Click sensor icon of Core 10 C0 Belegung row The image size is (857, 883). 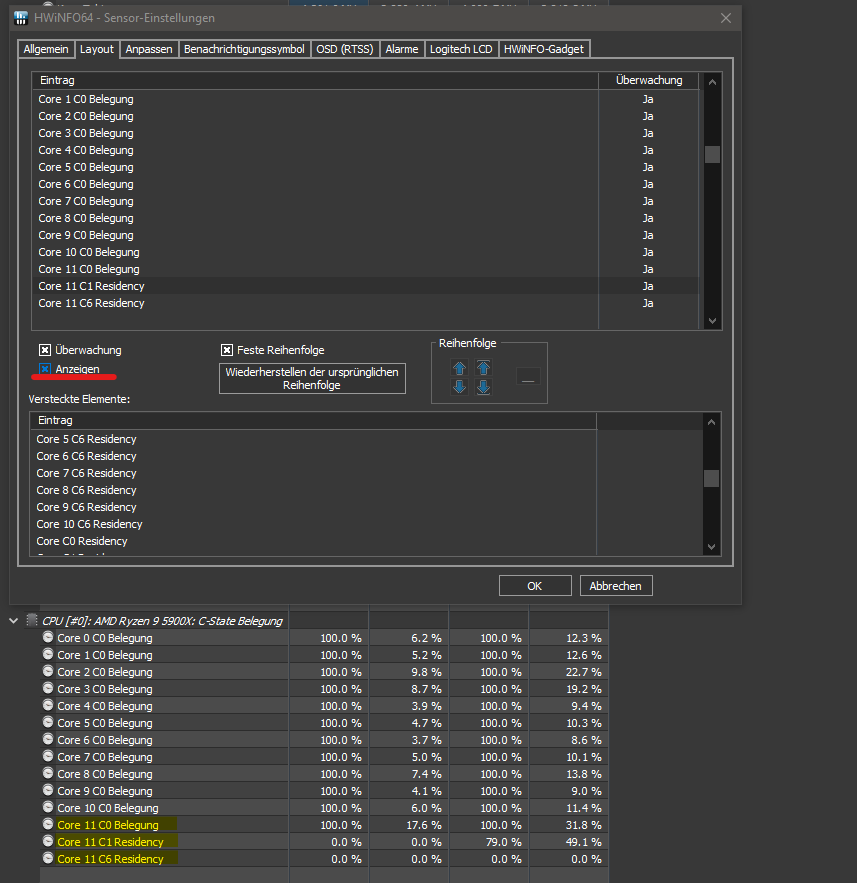(x=48, y=807)
